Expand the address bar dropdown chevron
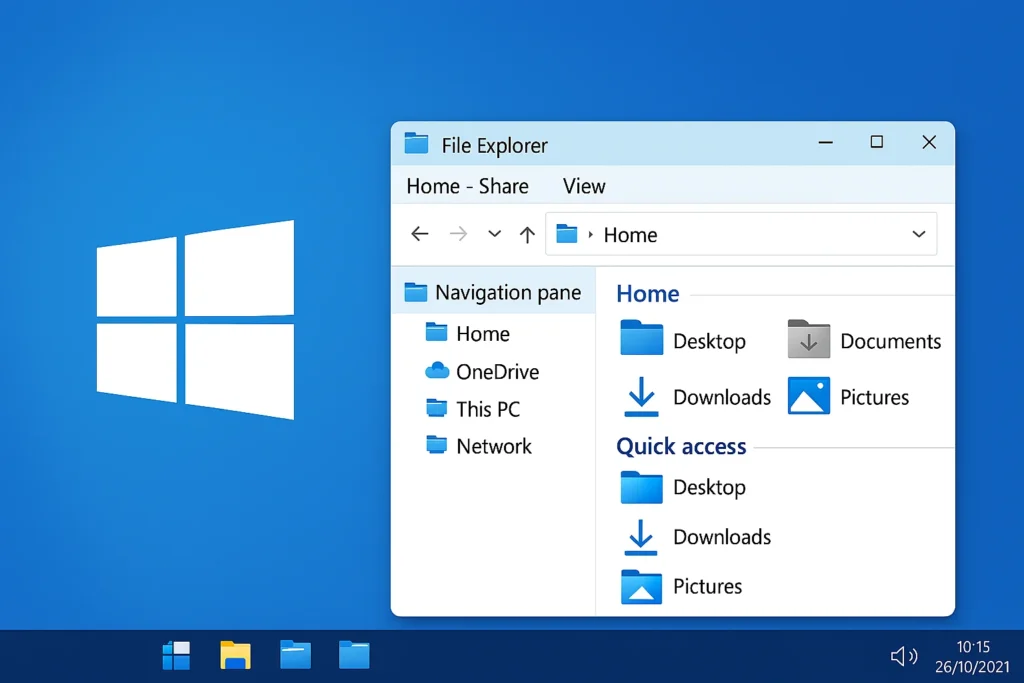This screenshot has width=1024, height=683. point(919,234)
